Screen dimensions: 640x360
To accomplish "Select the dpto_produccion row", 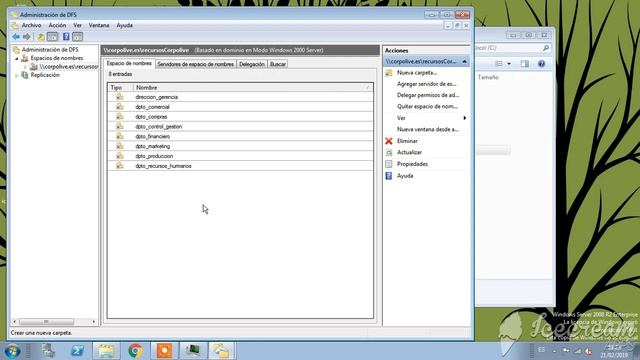I will [240, 156].
